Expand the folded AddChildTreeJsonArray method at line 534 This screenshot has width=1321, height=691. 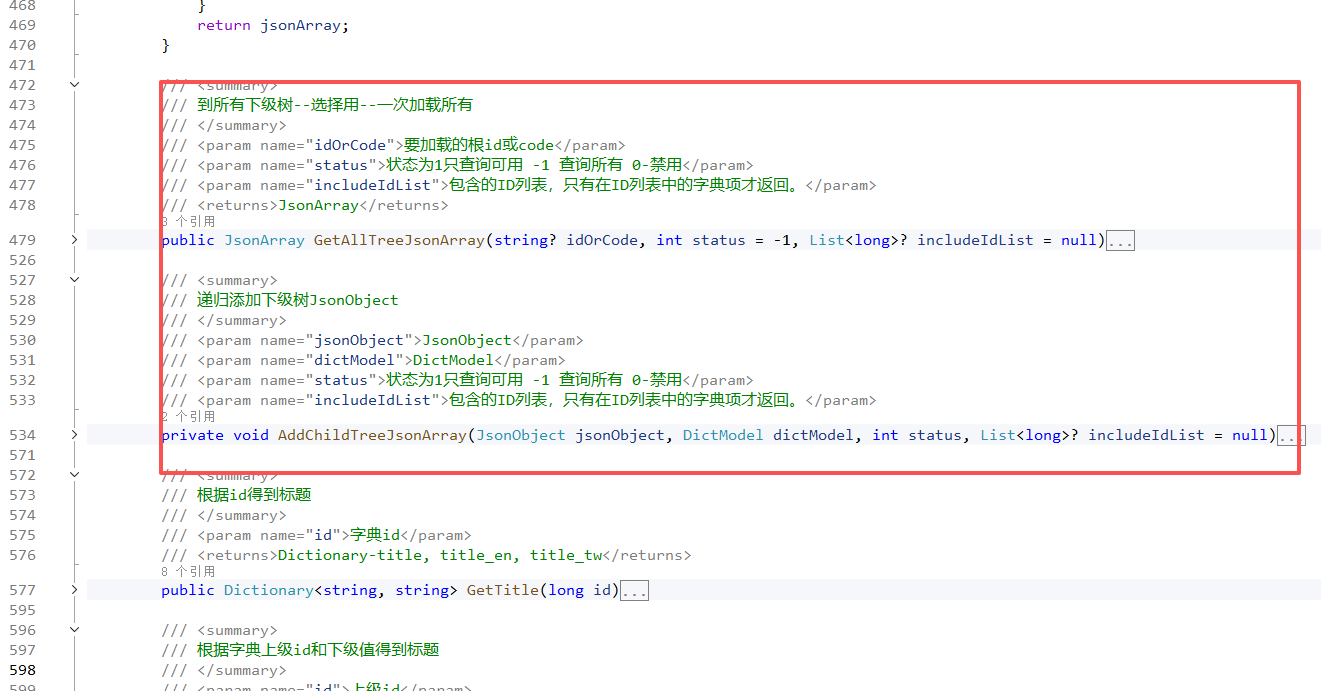(74, 435)
